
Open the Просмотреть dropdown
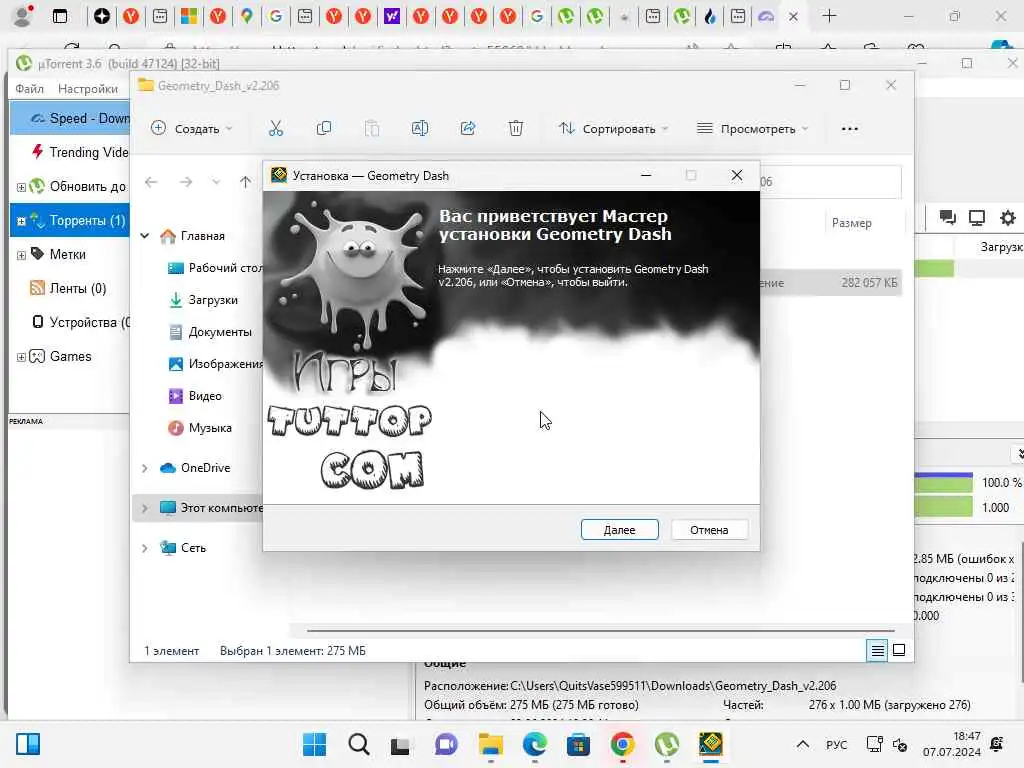coord(752,129)
